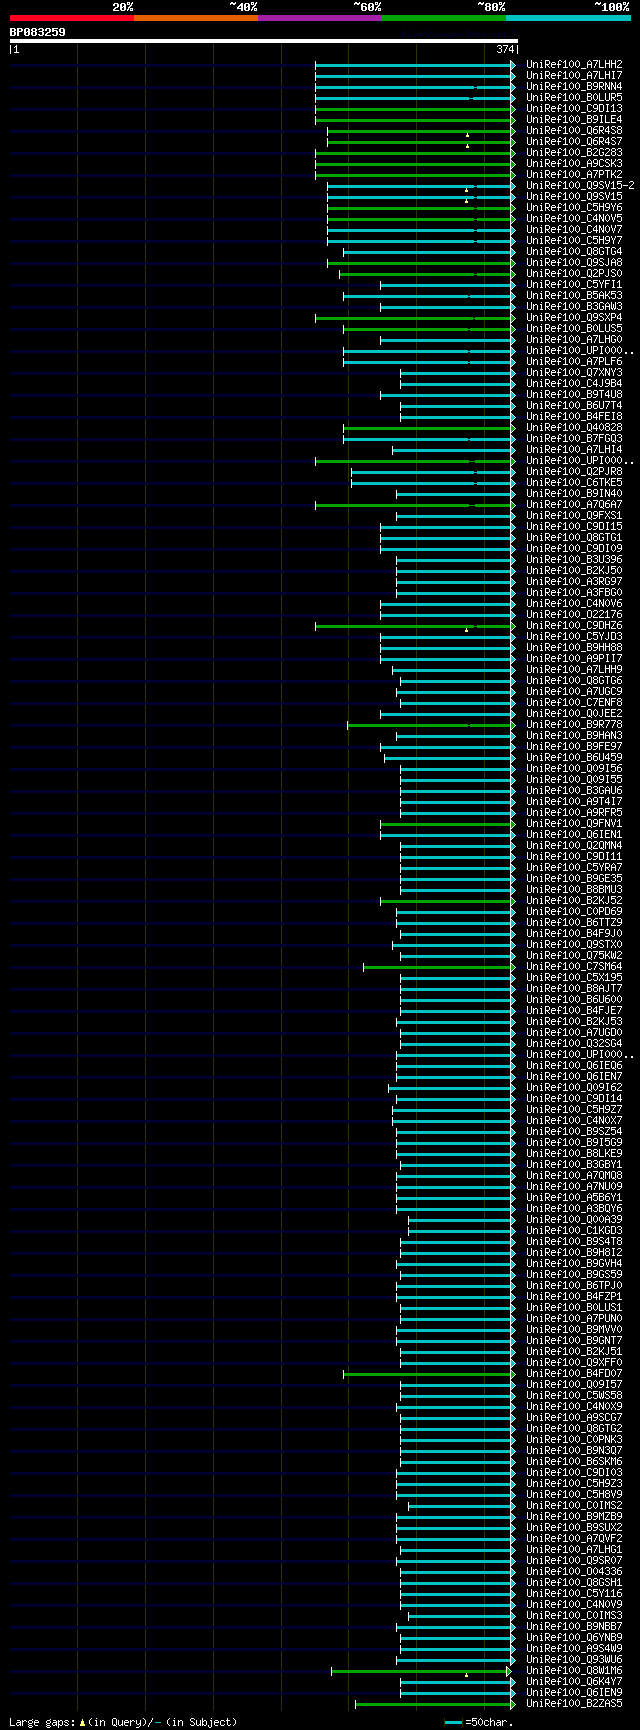Click the cyan alignment bar of UniRef100_A7LHH2
This screenshot has width=640, height=1730.
point(415,64)
